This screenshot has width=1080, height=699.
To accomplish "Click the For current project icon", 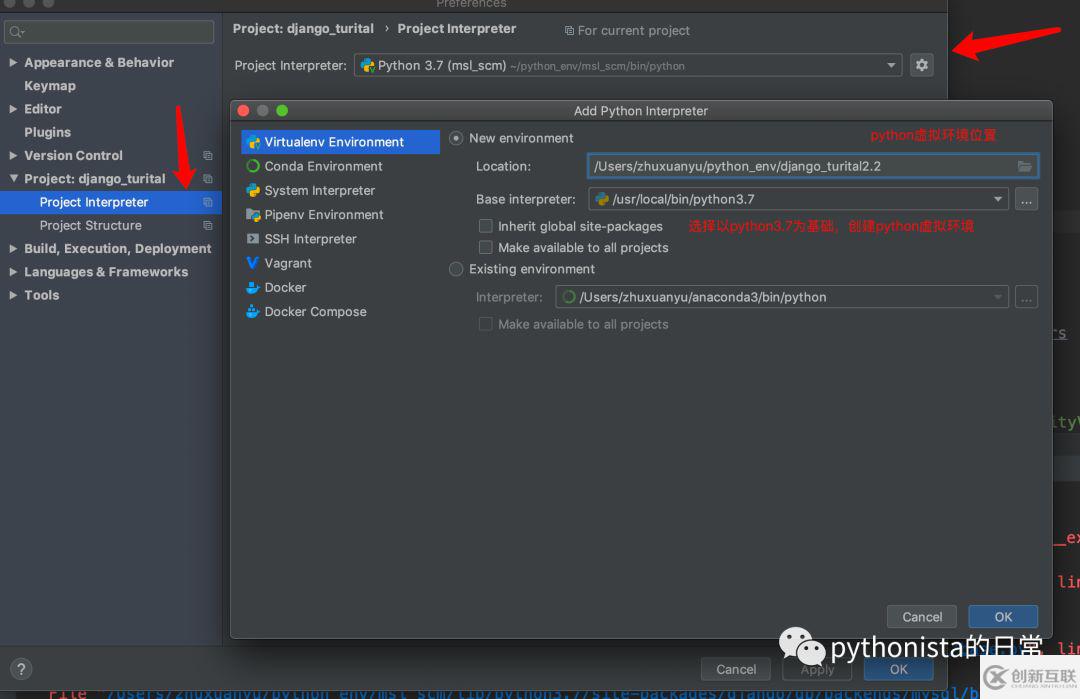I will (569, 30).
